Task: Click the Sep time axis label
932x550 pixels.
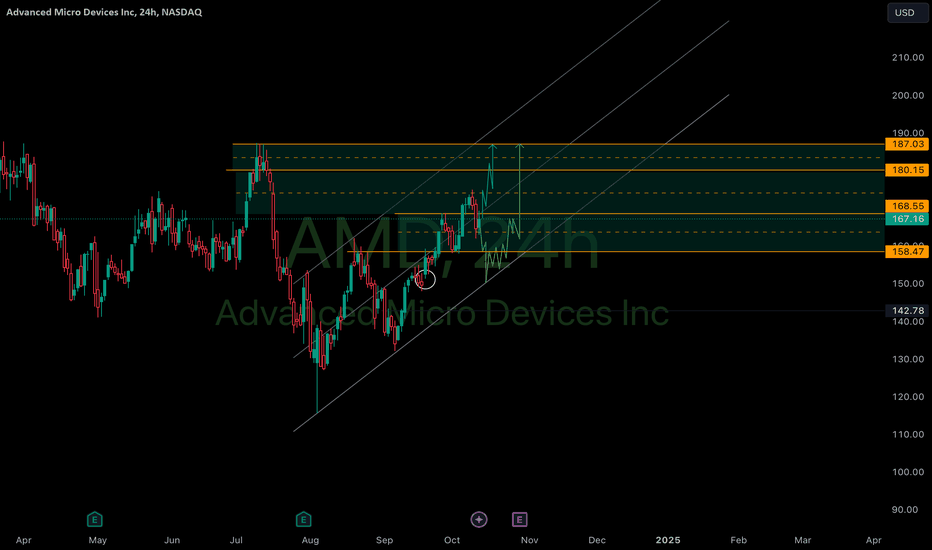Action: [x=385, y=540]
